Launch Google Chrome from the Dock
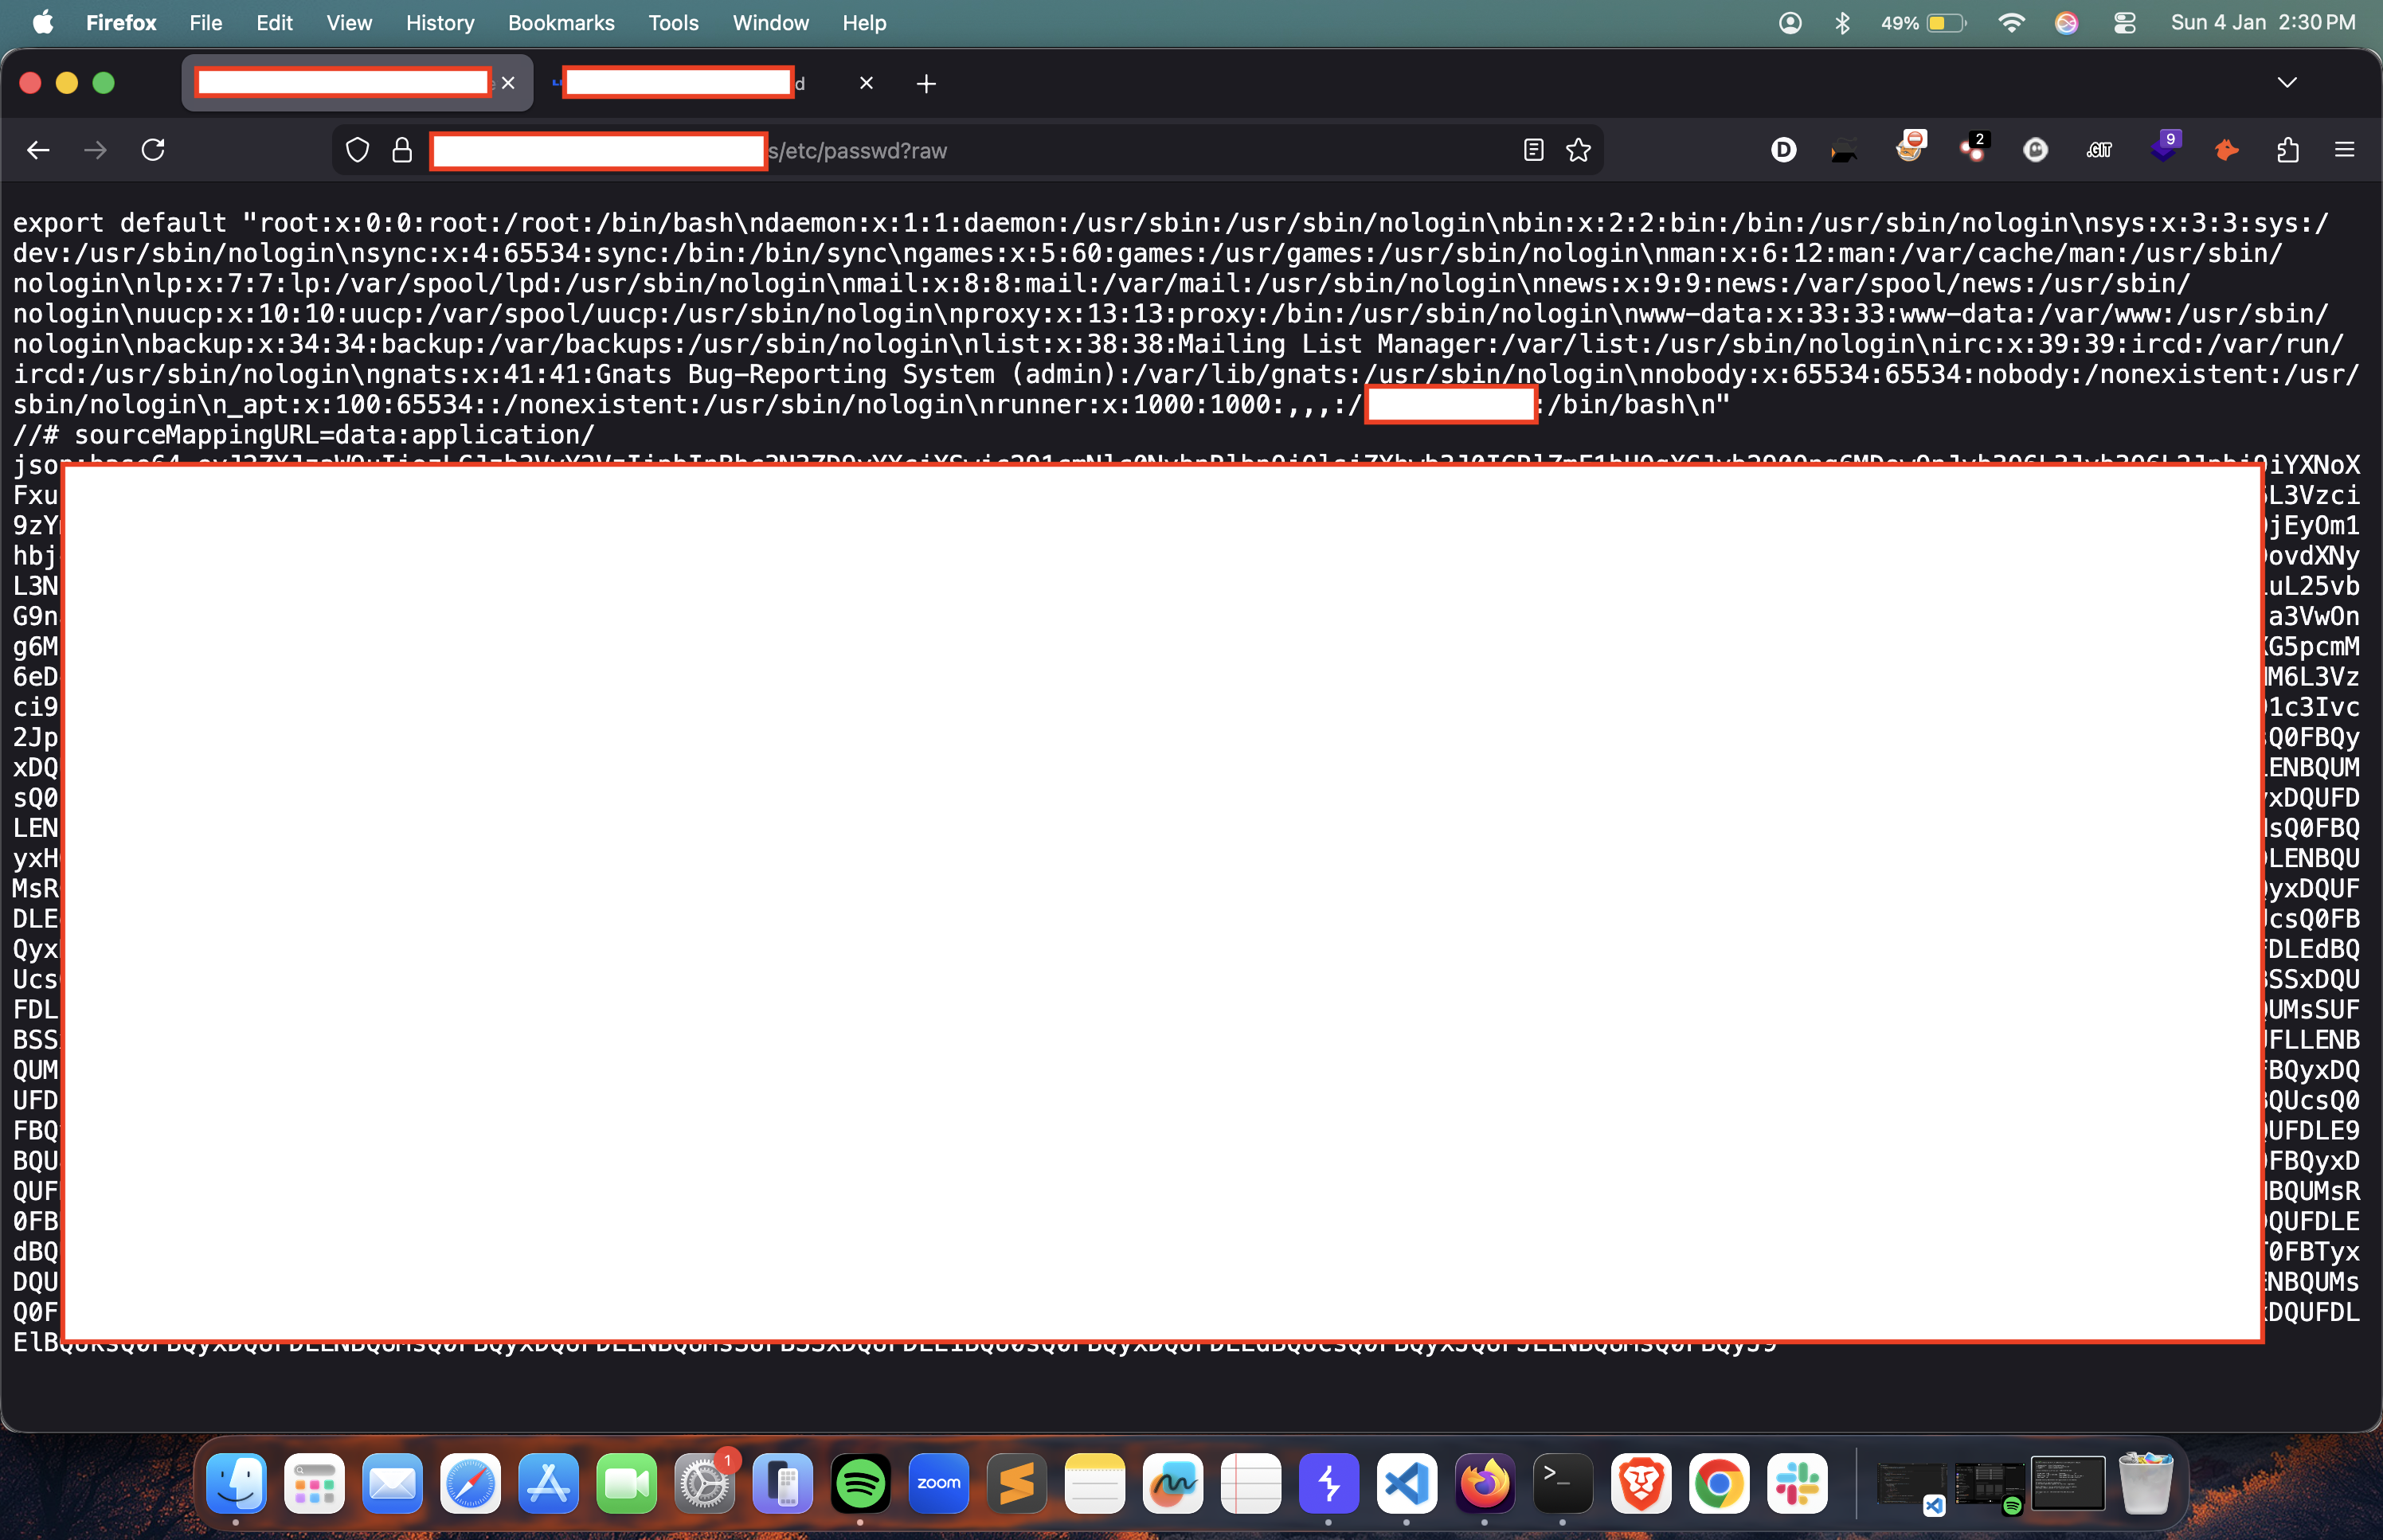Screen dimensions: 2383x1540 1718,1483
